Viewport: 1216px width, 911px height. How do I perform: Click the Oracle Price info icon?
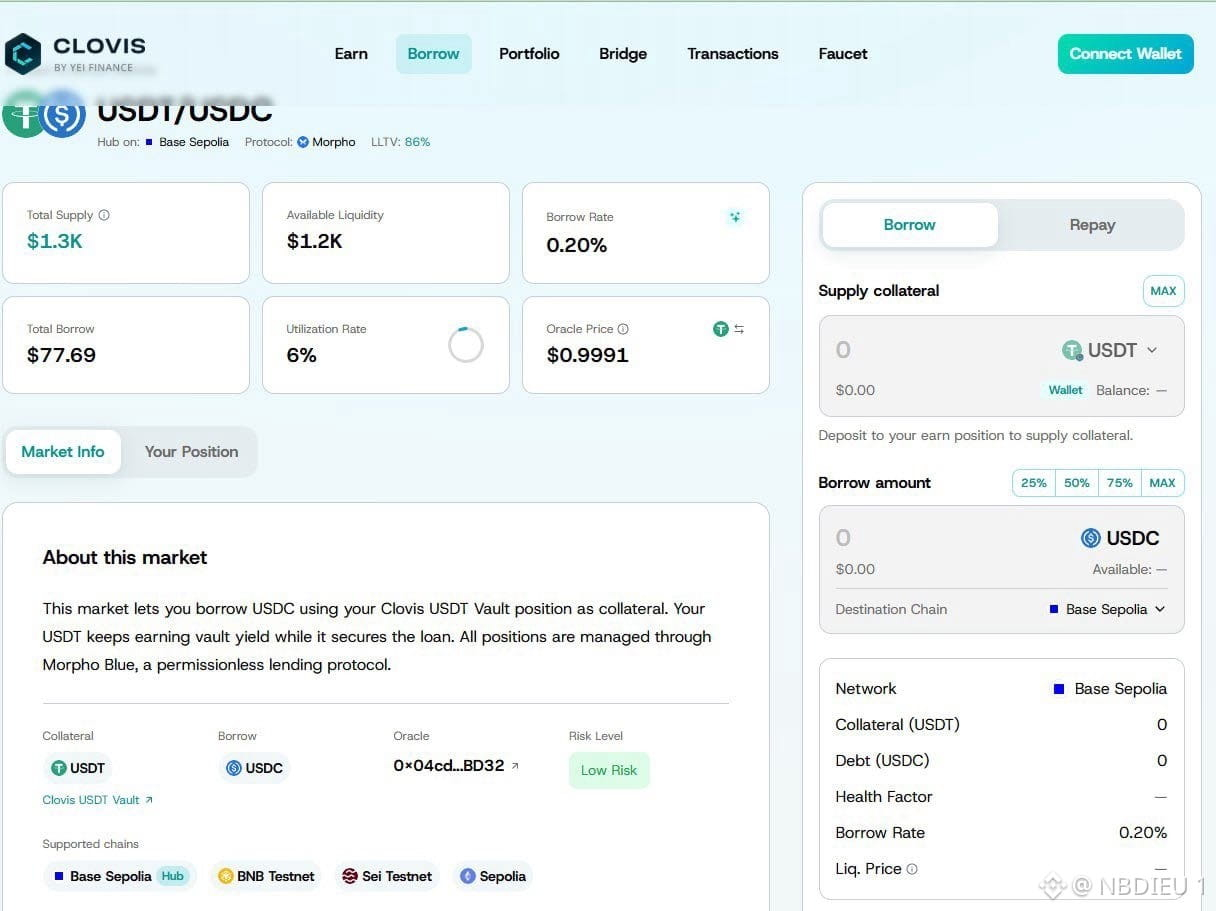pos(623,329)
